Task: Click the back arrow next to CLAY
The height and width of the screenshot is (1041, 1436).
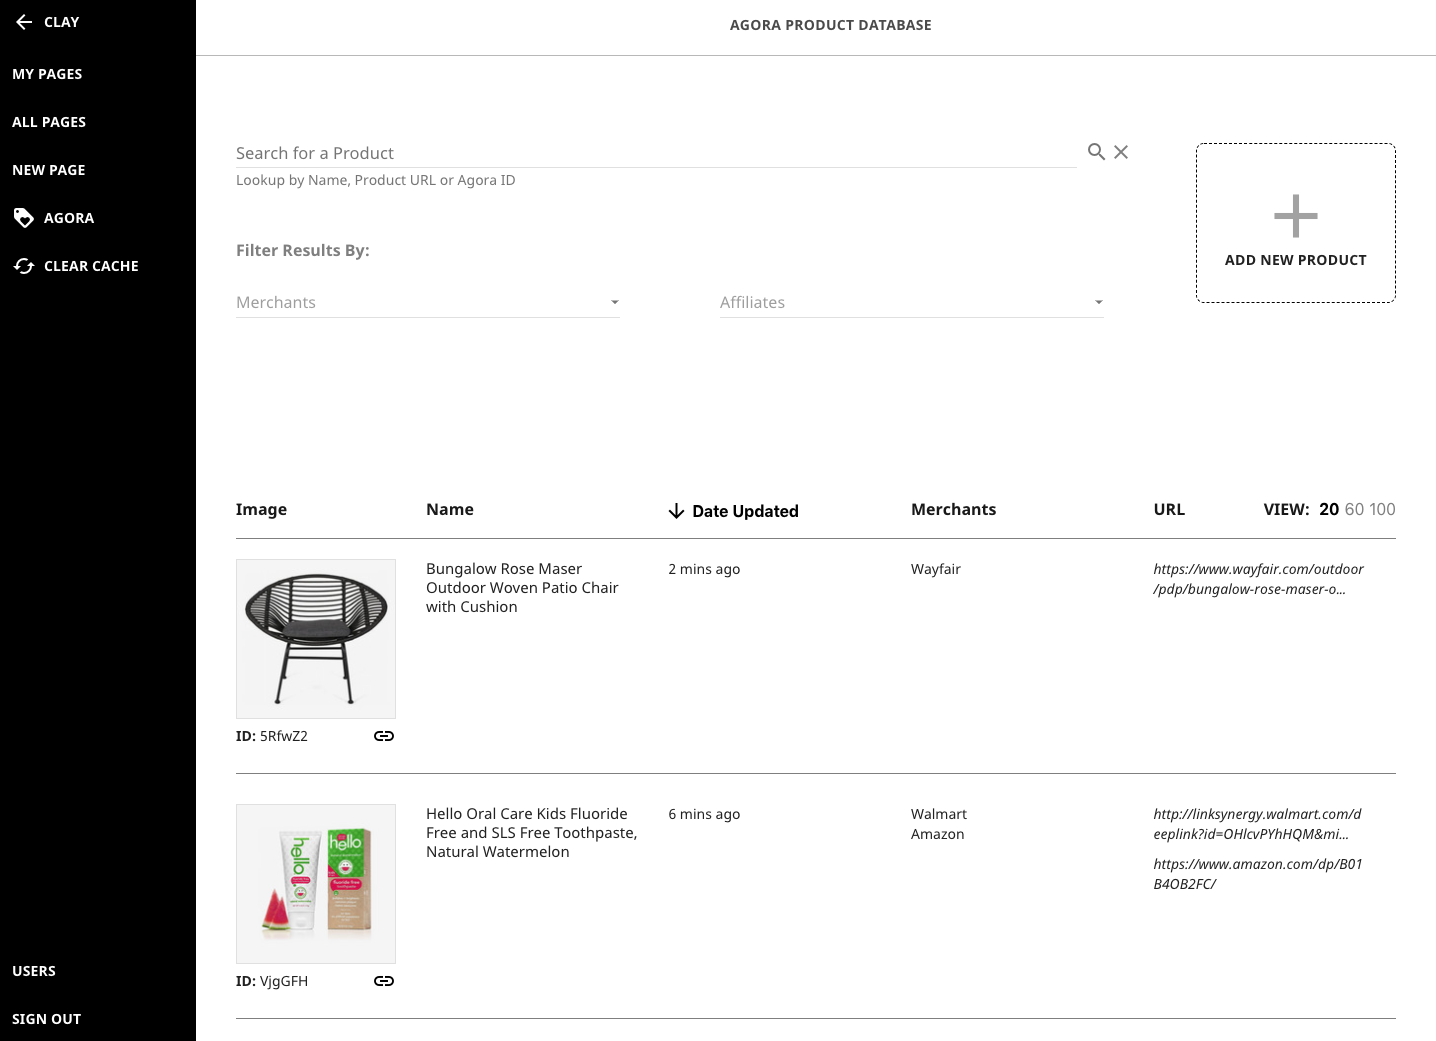Action: pyautogui.click(x=25, y=22)
